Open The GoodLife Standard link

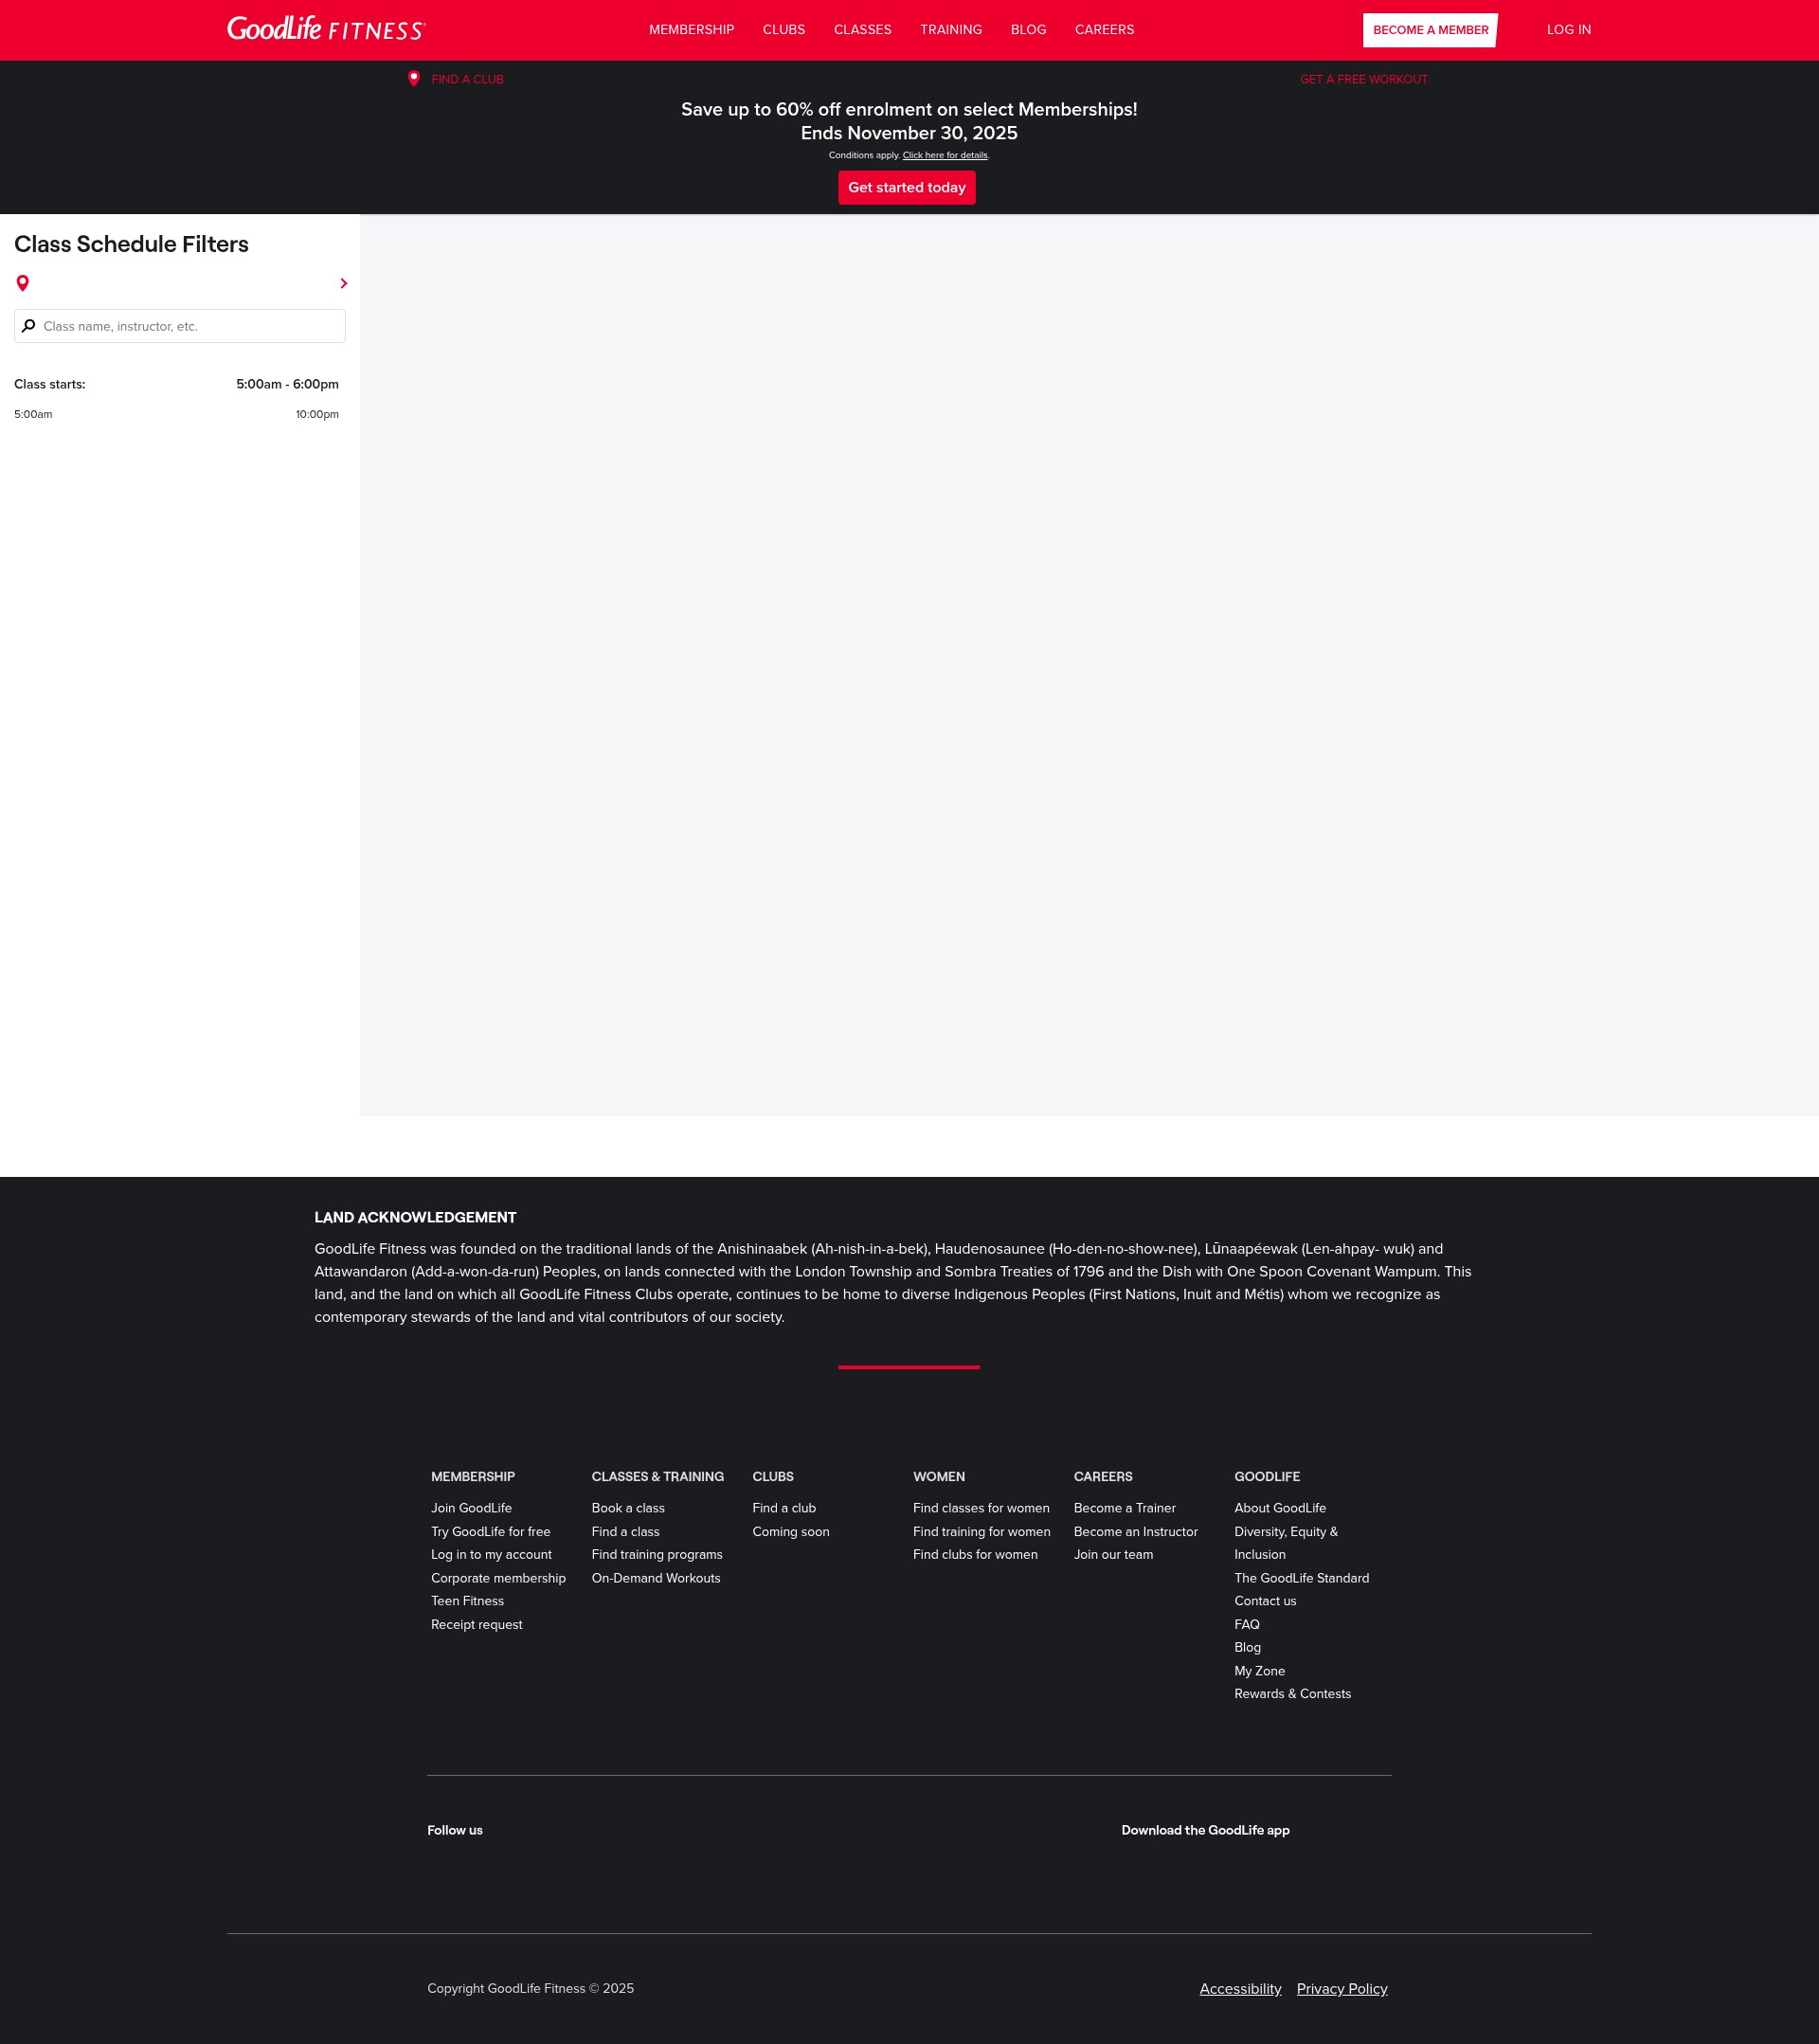click(x=1301, y=1578)
